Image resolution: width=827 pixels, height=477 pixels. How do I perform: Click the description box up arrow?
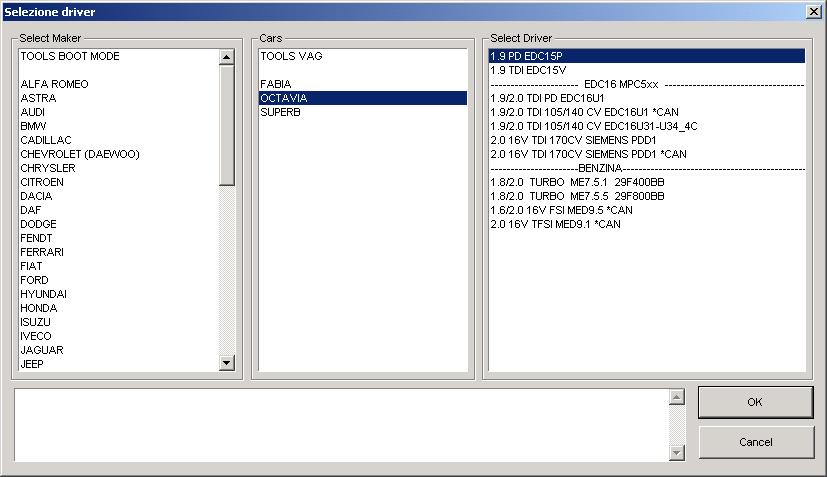[x=677, y=397]
